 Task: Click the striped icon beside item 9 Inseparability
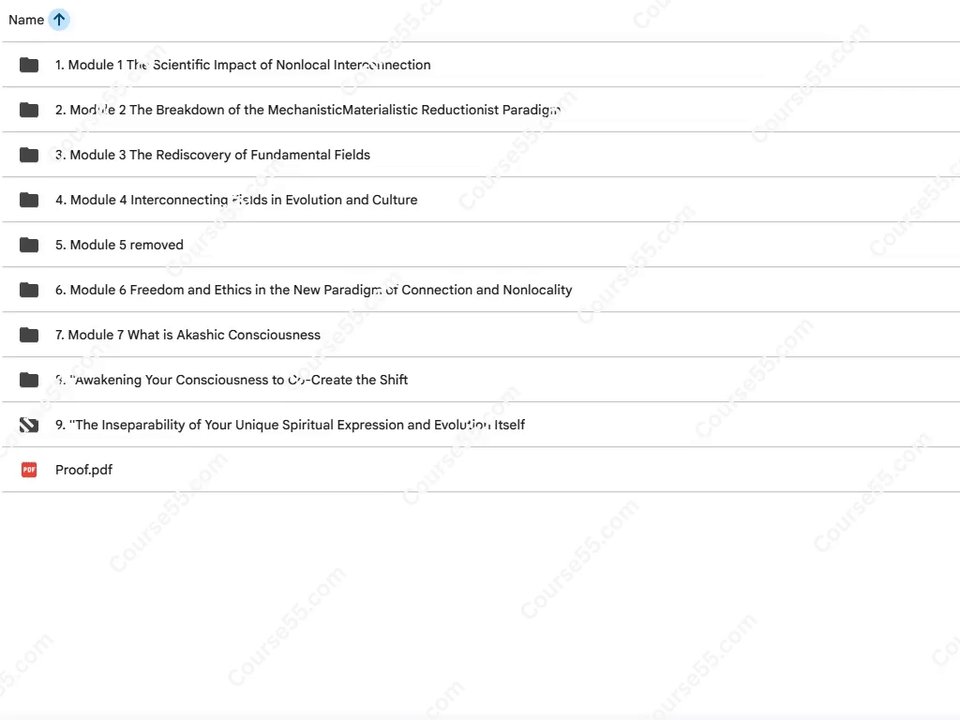click(x=29, y=425)
